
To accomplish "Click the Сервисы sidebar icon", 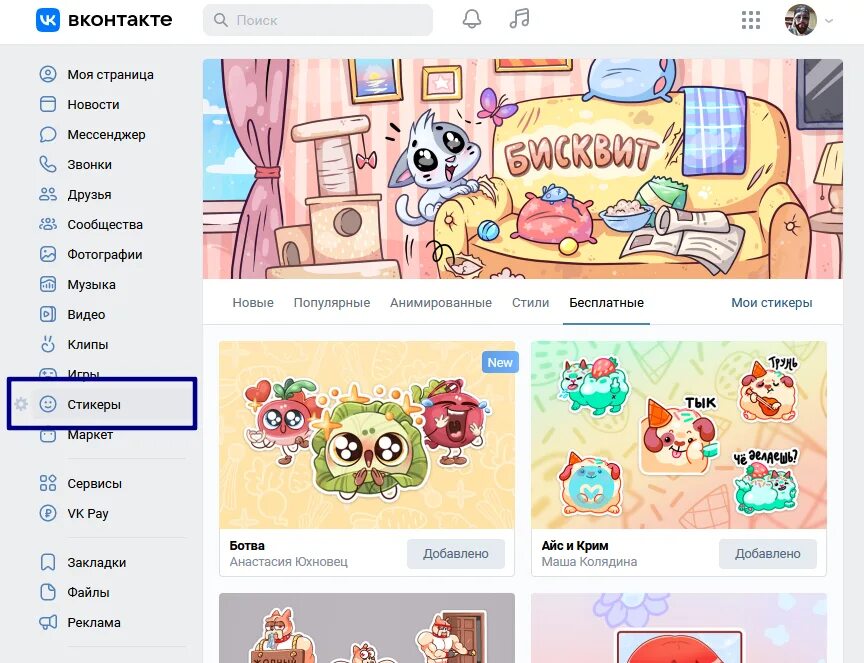I will tap(48, 483).
